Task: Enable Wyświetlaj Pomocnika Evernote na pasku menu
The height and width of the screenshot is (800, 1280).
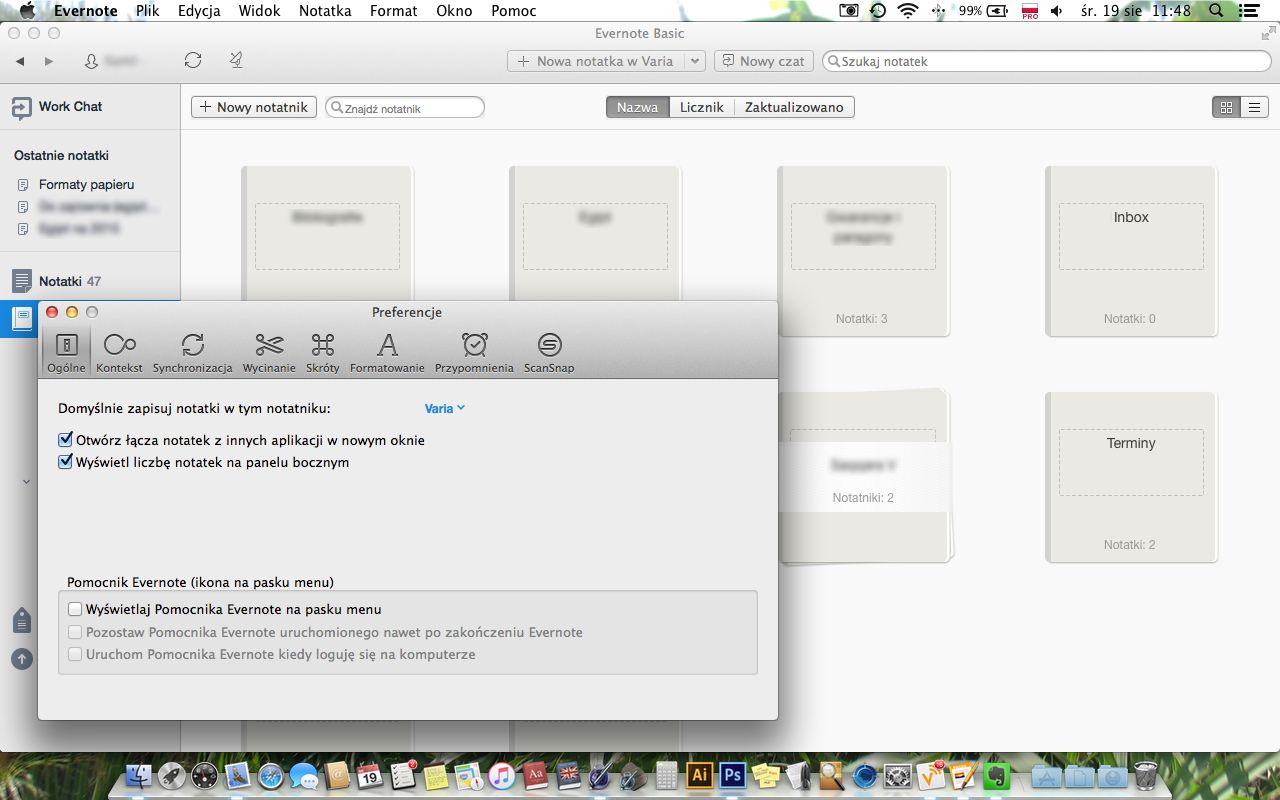Action: point(75,608)
